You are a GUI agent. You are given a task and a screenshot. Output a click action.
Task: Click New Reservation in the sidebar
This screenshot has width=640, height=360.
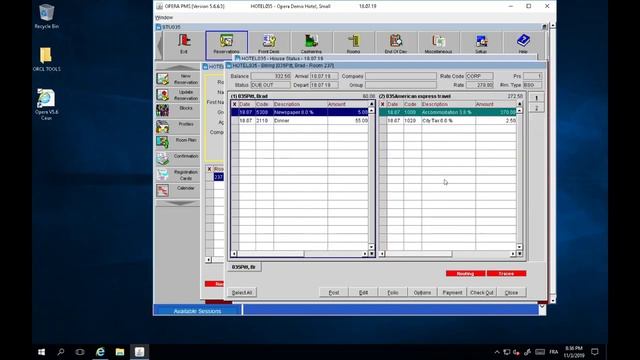[178, 79]
